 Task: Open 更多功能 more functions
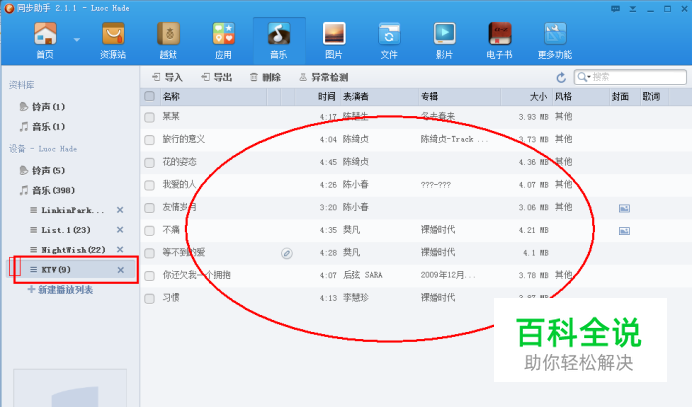click(555, 41)
